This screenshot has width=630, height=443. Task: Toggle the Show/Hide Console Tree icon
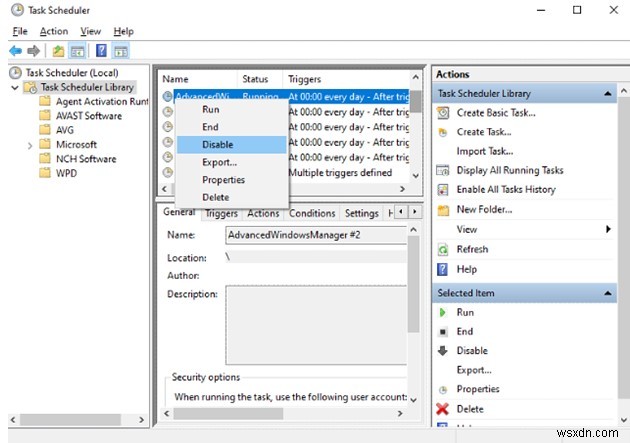pyautogui.click(x=77, y=51)
